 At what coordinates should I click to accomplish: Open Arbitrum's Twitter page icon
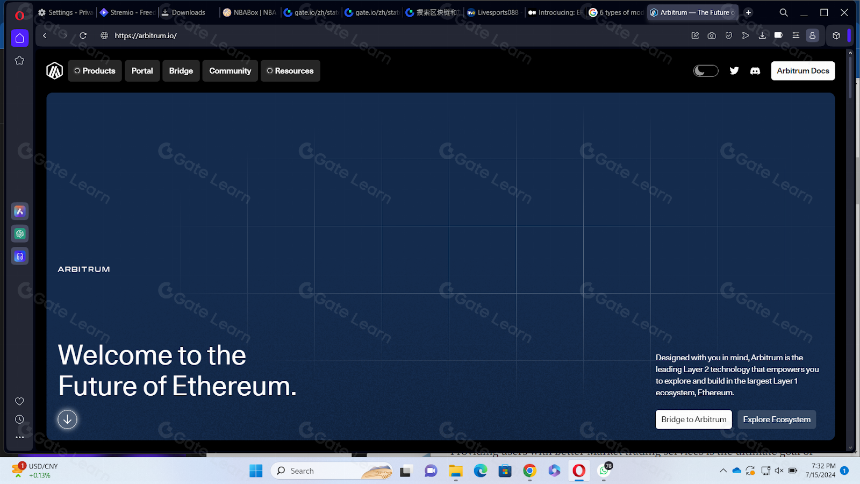(x=734, y=71)
